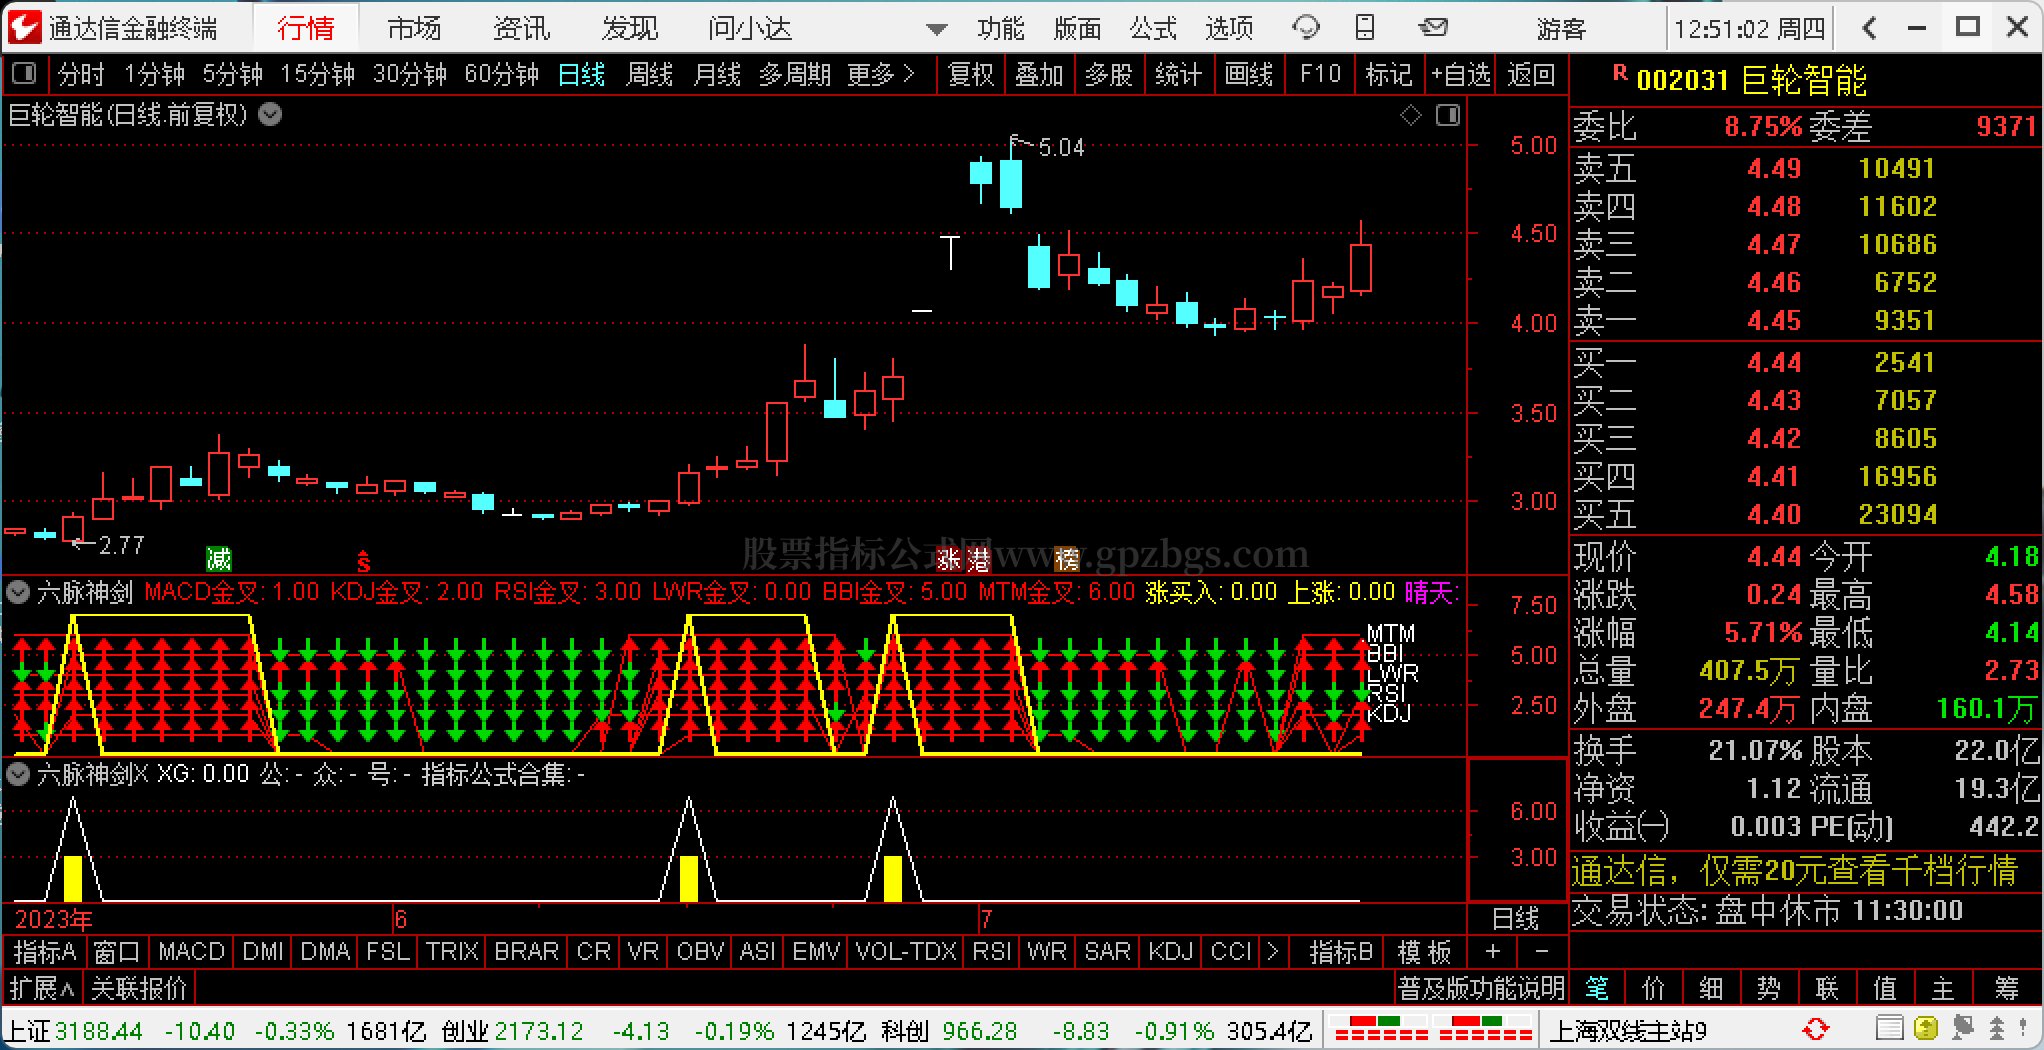This screenshot has width=2044, height=1050.
Task: Click the satellite dish icon in the status bar
Action: click(1962, 1029)
